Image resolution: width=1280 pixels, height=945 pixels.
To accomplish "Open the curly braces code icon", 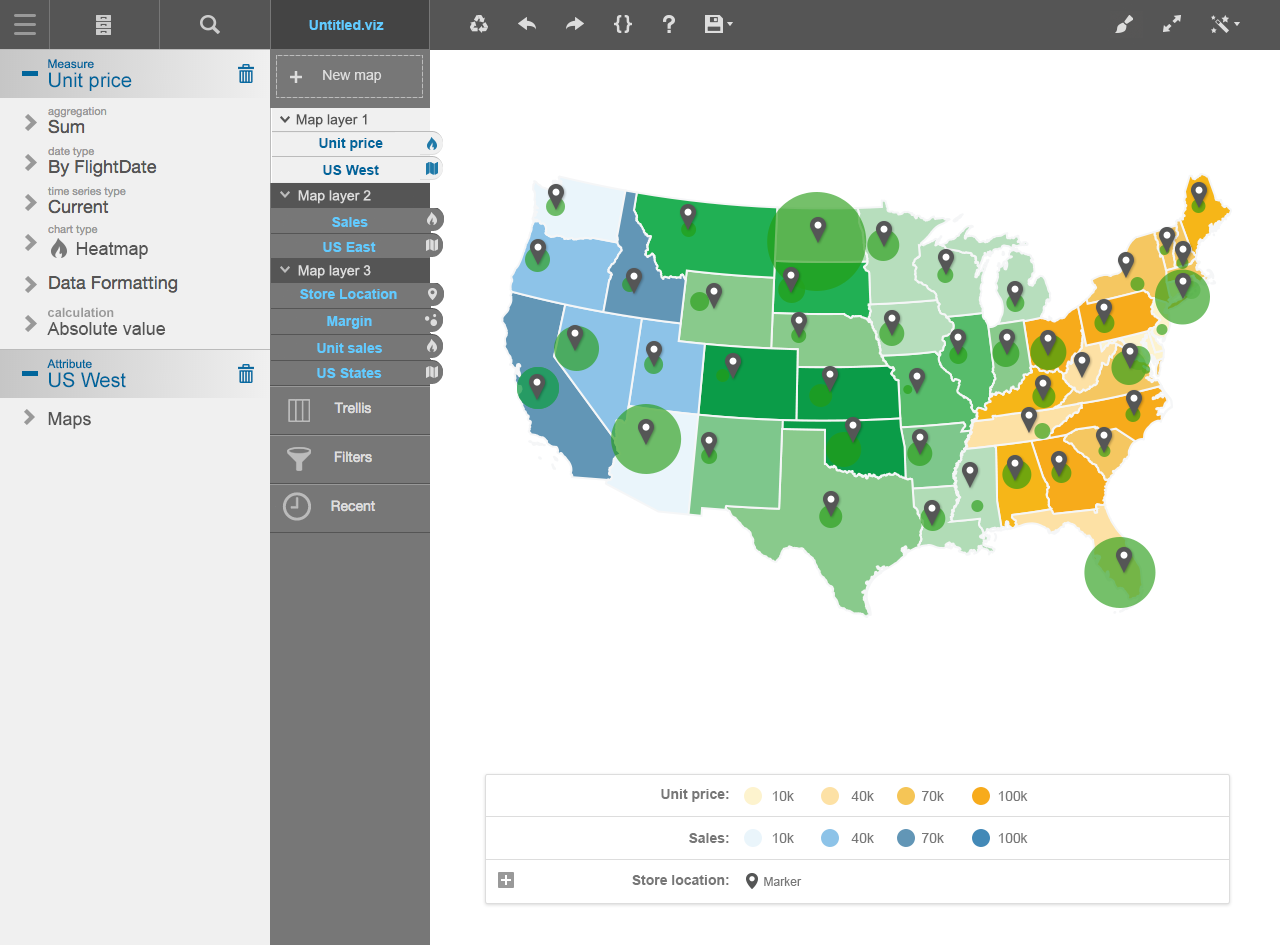I will (622, 24).
